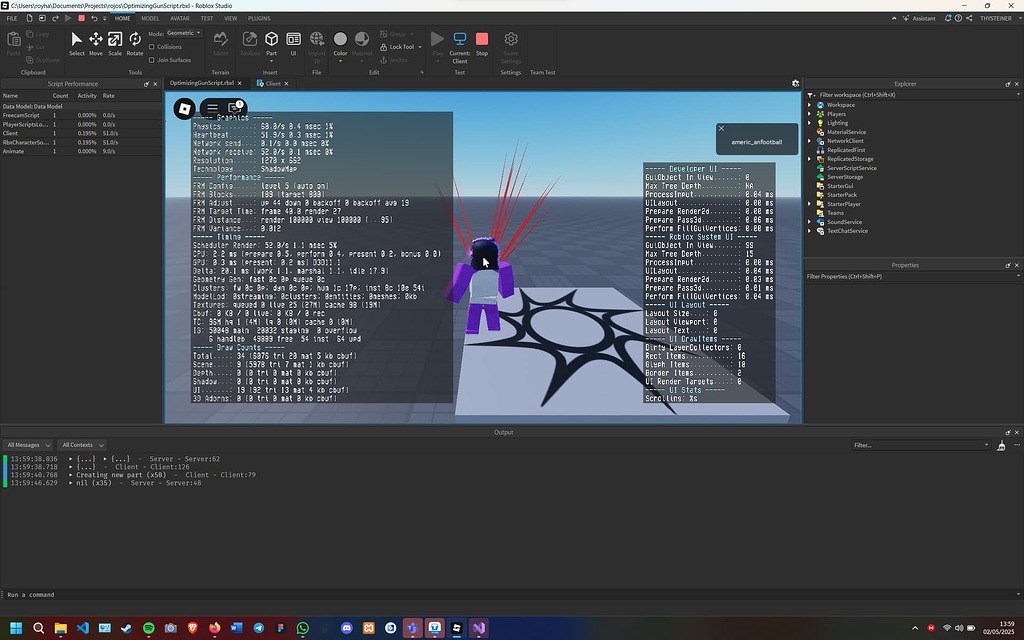Click the Assistant button in title bar

919,18
